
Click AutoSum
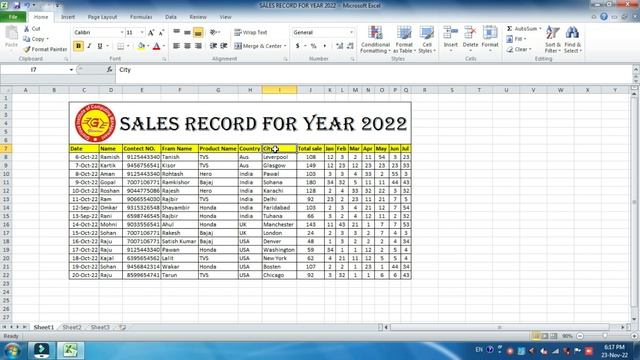(522, 29)
